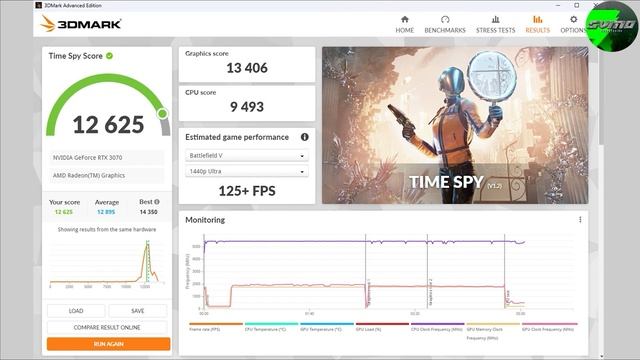Click the score distribution histogram chart

pos(107,263)
